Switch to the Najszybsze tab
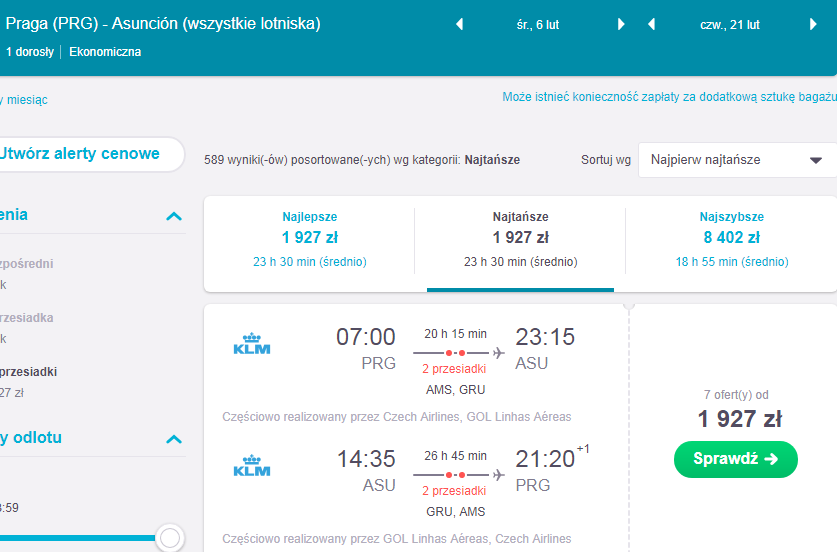 click(731, 239)
